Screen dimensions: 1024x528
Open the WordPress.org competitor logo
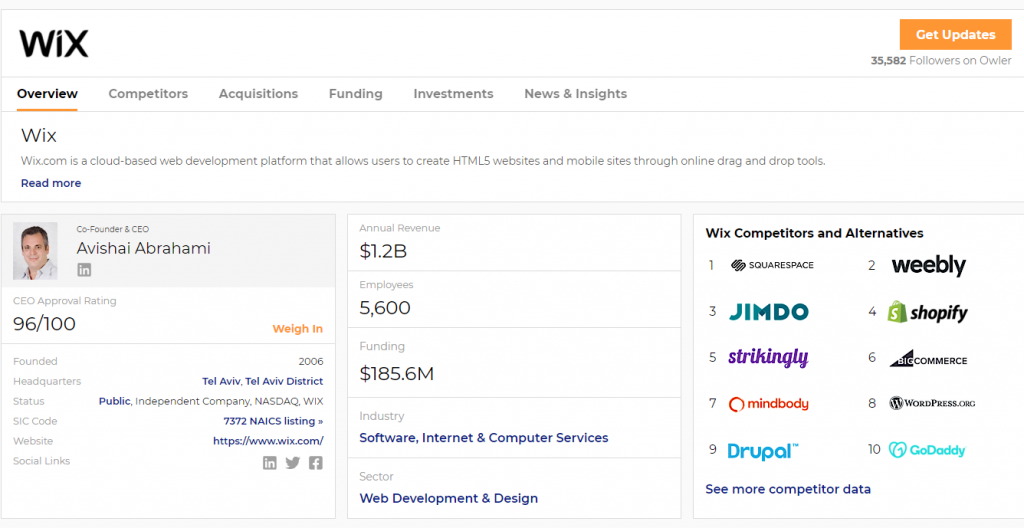coord(932,403)
